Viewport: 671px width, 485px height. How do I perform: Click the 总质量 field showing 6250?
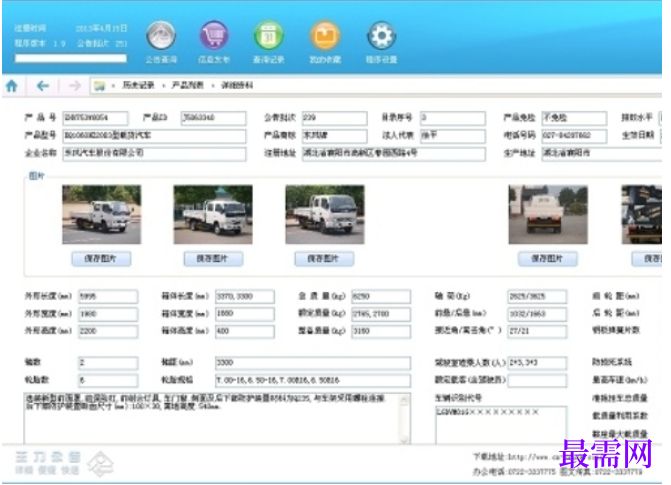[x=381, y=296]
